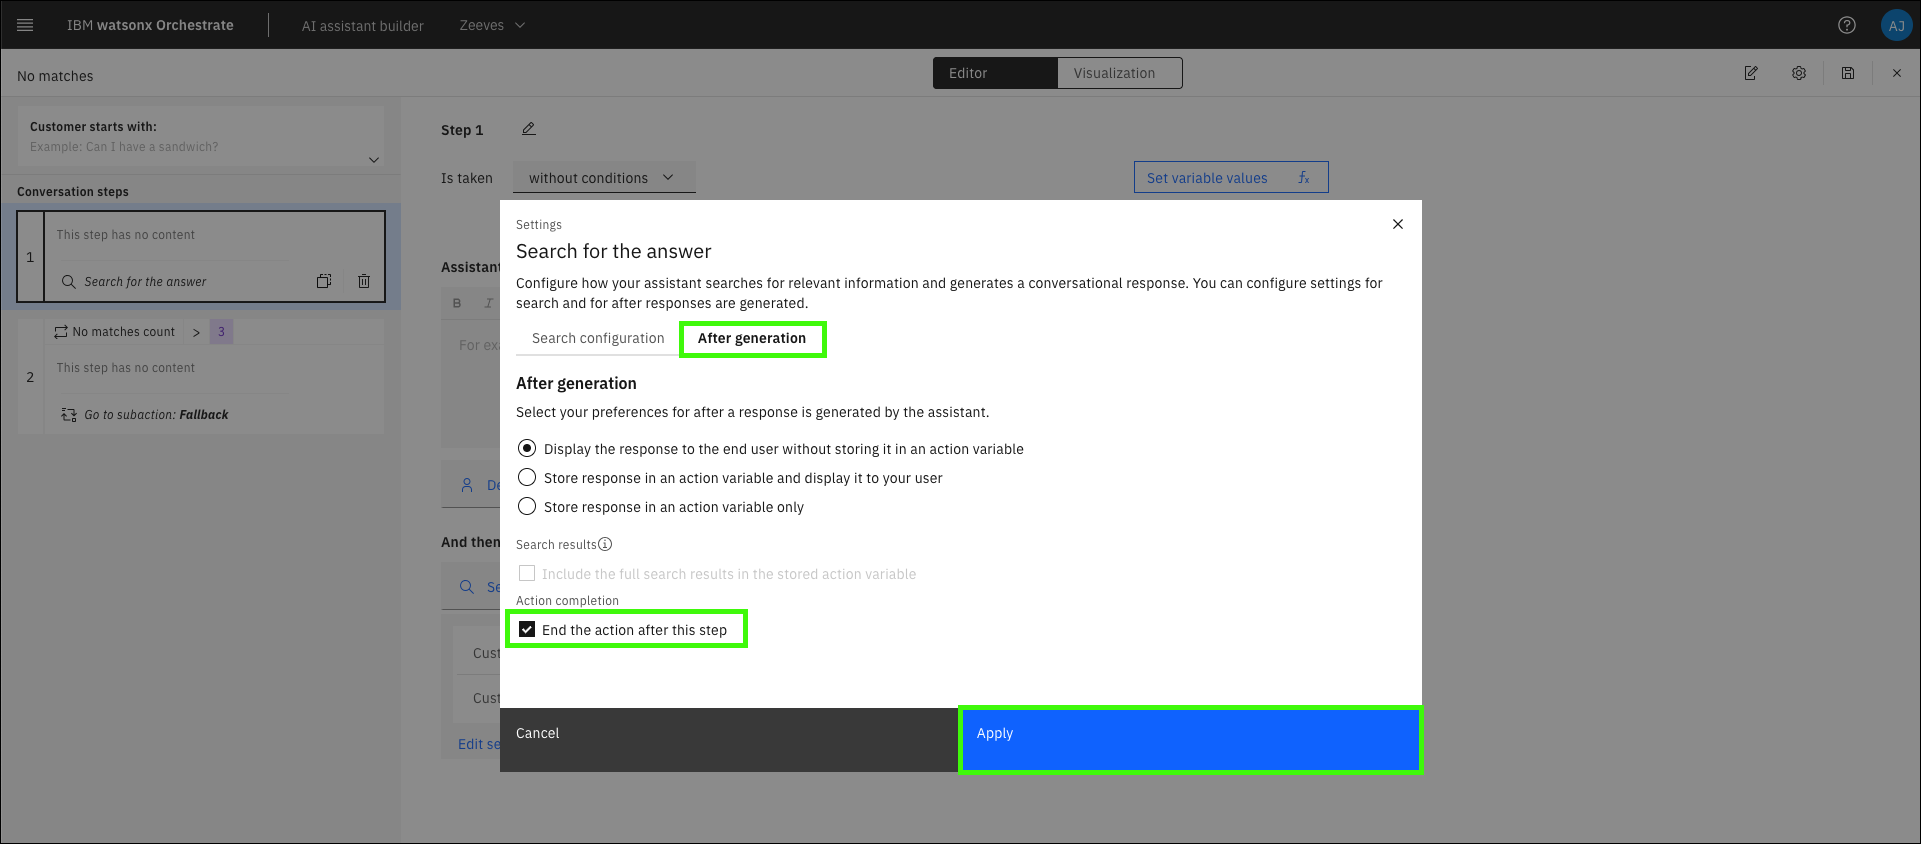Click the Apply button
1921x844 pixels.
[x=1190, y=740]
